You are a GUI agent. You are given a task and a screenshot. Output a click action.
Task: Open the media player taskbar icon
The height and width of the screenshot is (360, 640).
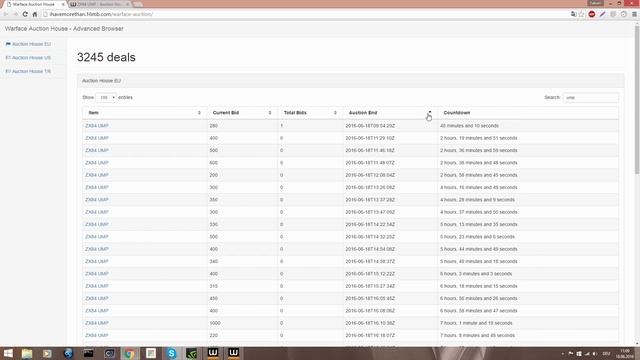47,353
